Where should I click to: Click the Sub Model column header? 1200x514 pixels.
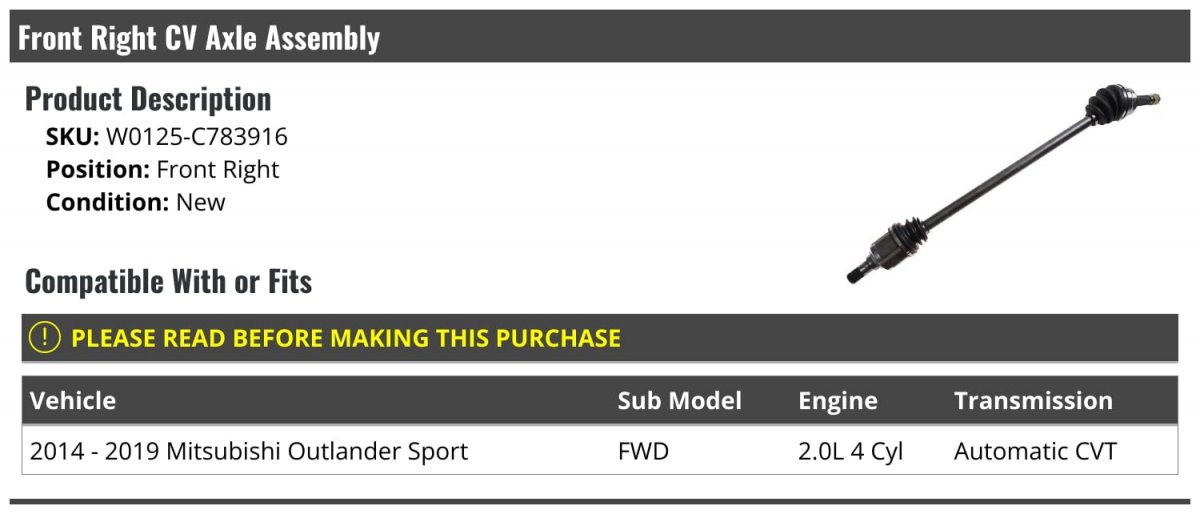[680, 401]
